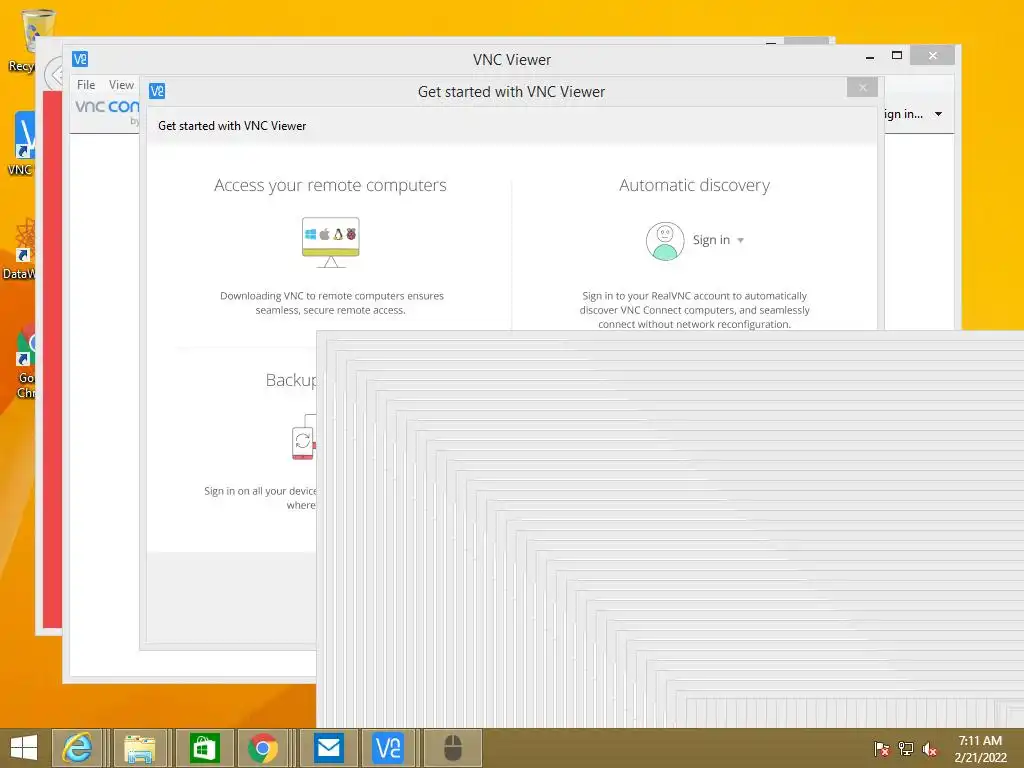Screen dimensions: 1024x768
Task: Click the Access your remote computers heading
Action: [330, 185]
